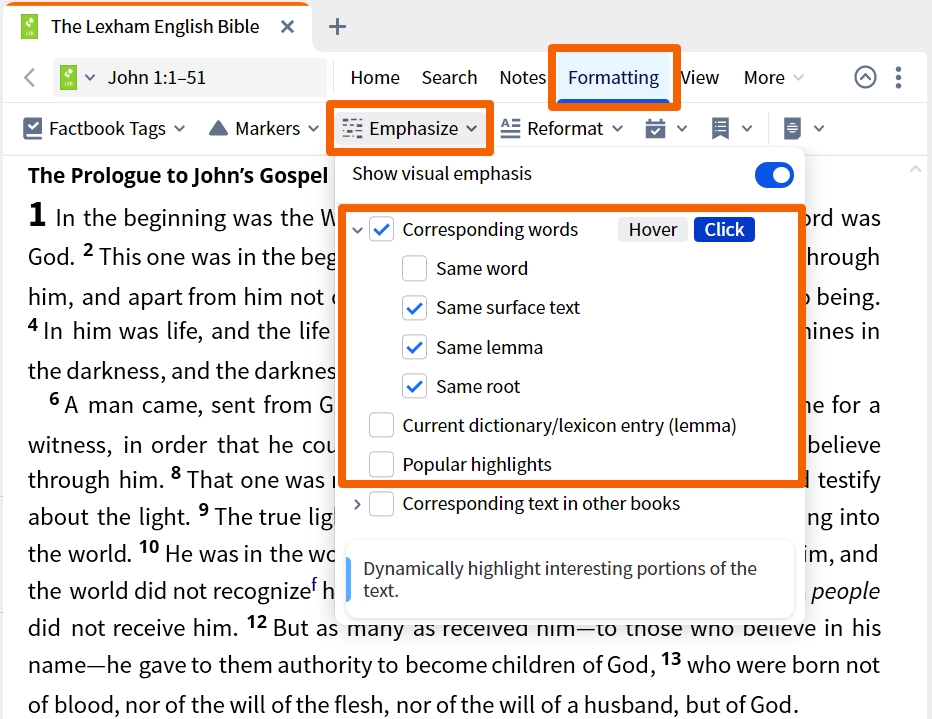Open dropdown beside the document icon
The height and width of the screenshot is (719, 932).
pos(818,128)
